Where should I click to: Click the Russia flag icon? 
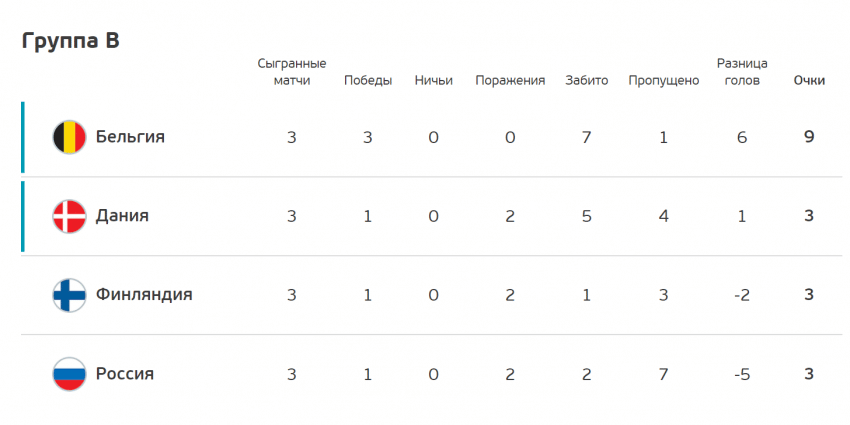click(69, 374)
